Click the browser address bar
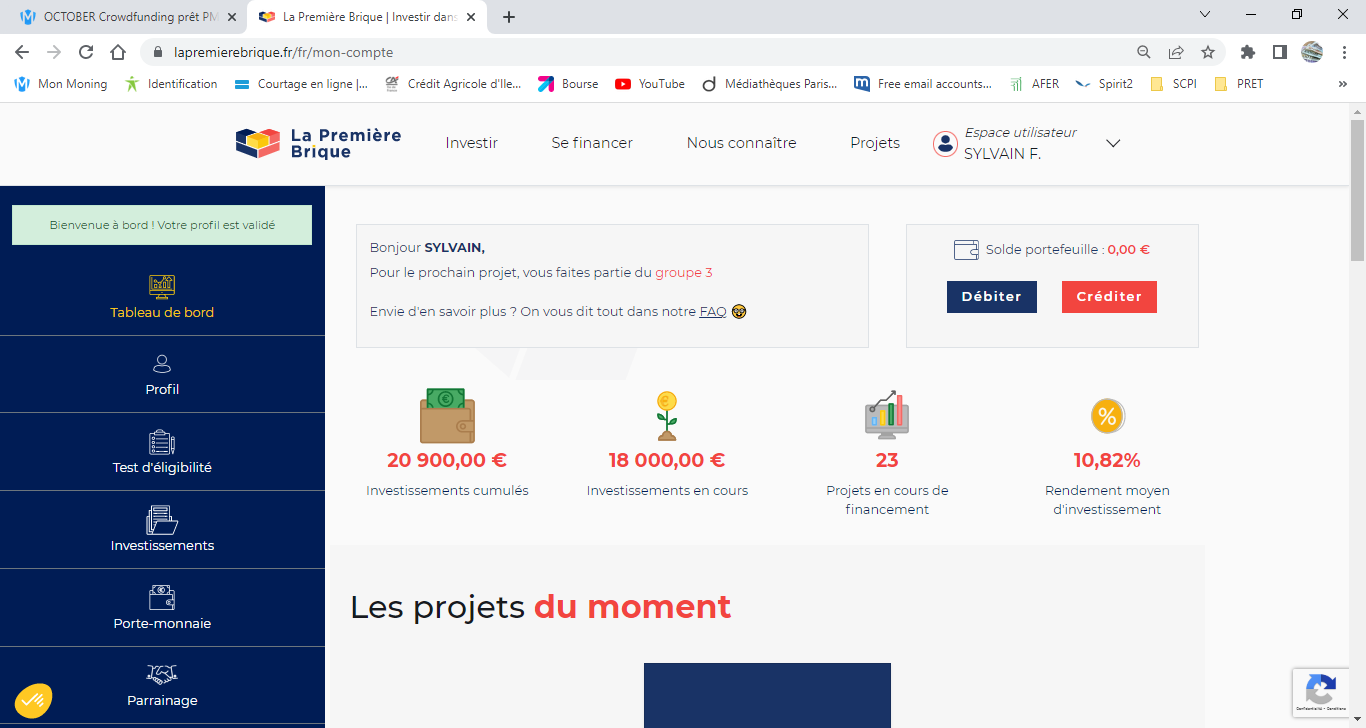 tap(640, 52)
